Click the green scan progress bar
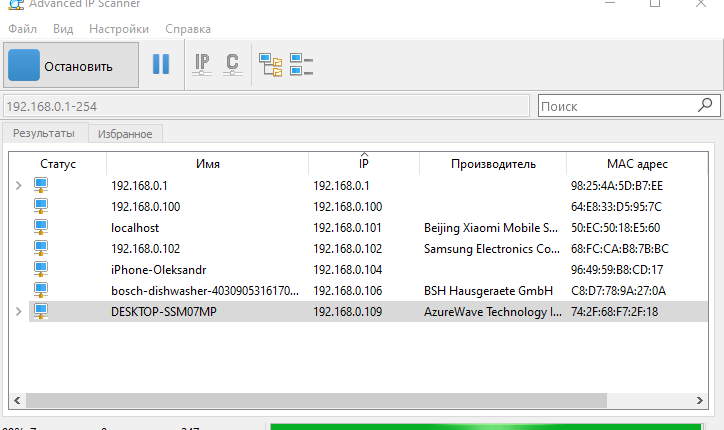 (486, 426)
